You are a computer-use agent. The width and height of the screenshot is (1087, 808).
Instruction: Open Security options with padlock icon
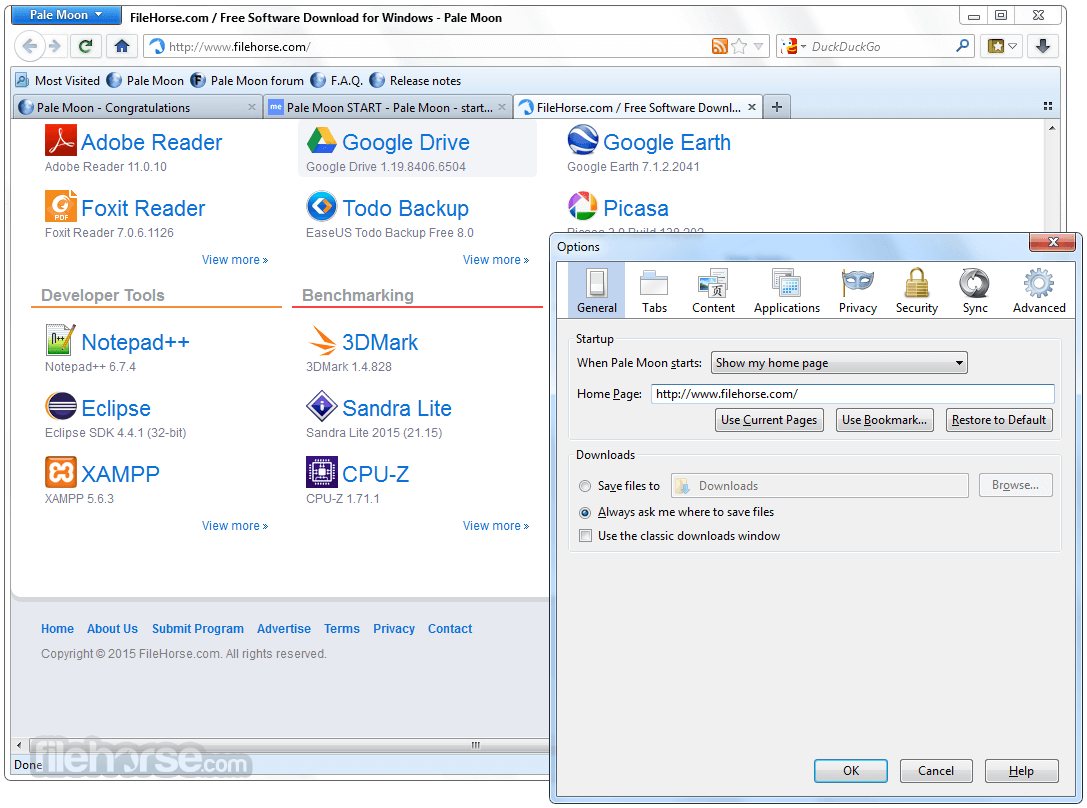coord(916,291)
